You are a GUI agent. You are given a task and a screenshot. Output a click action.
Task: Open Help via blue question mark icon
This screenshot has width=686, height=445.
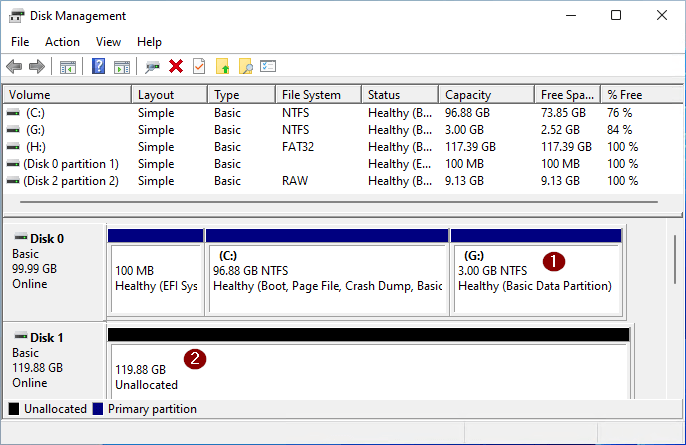pos(99,66)
